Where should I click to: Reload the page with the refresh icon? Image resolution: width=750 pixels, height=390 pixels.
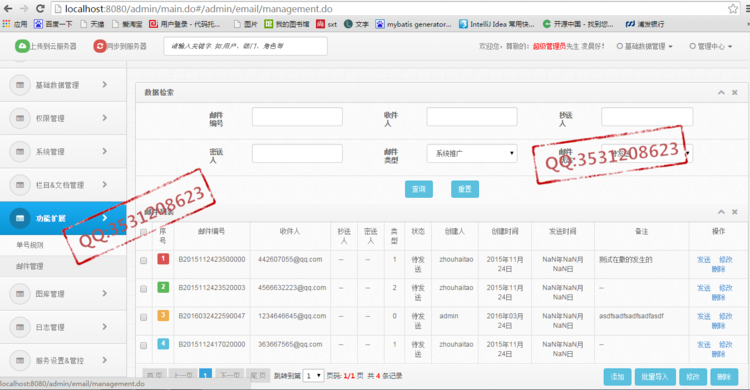click(40, 9)
